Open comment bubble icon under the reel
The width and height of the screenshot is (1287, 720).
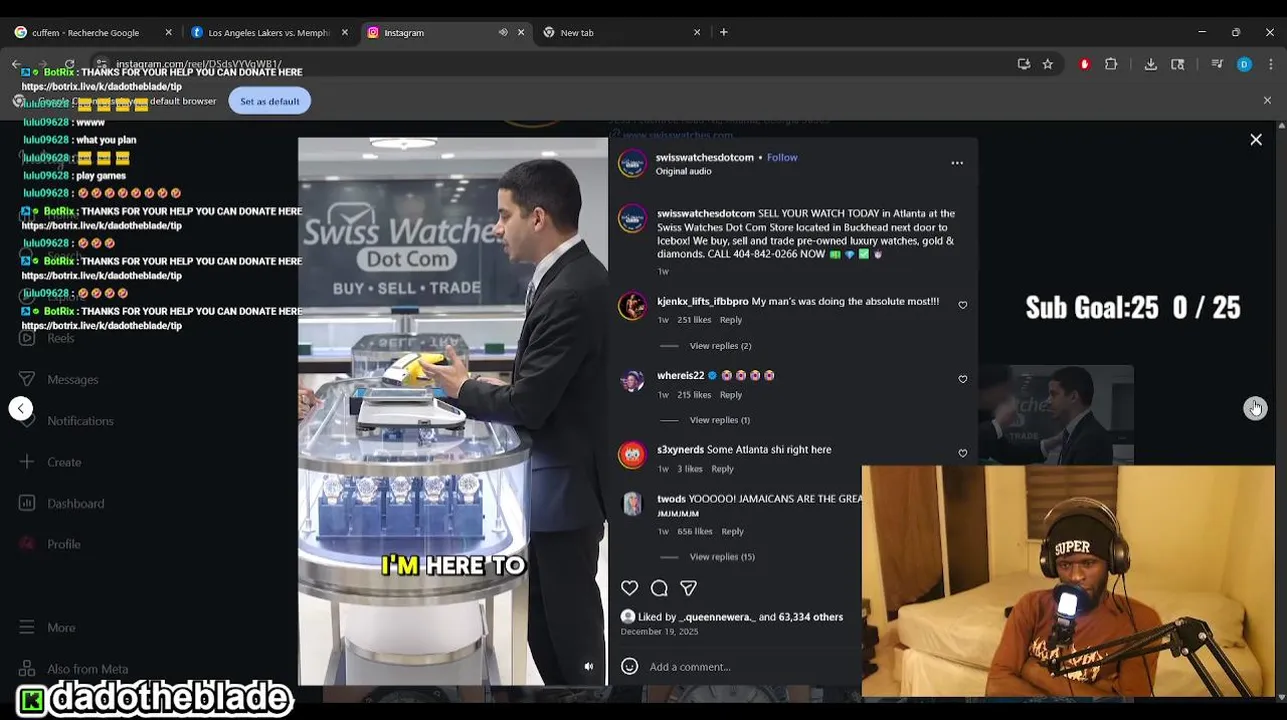(x=659, y=588)
